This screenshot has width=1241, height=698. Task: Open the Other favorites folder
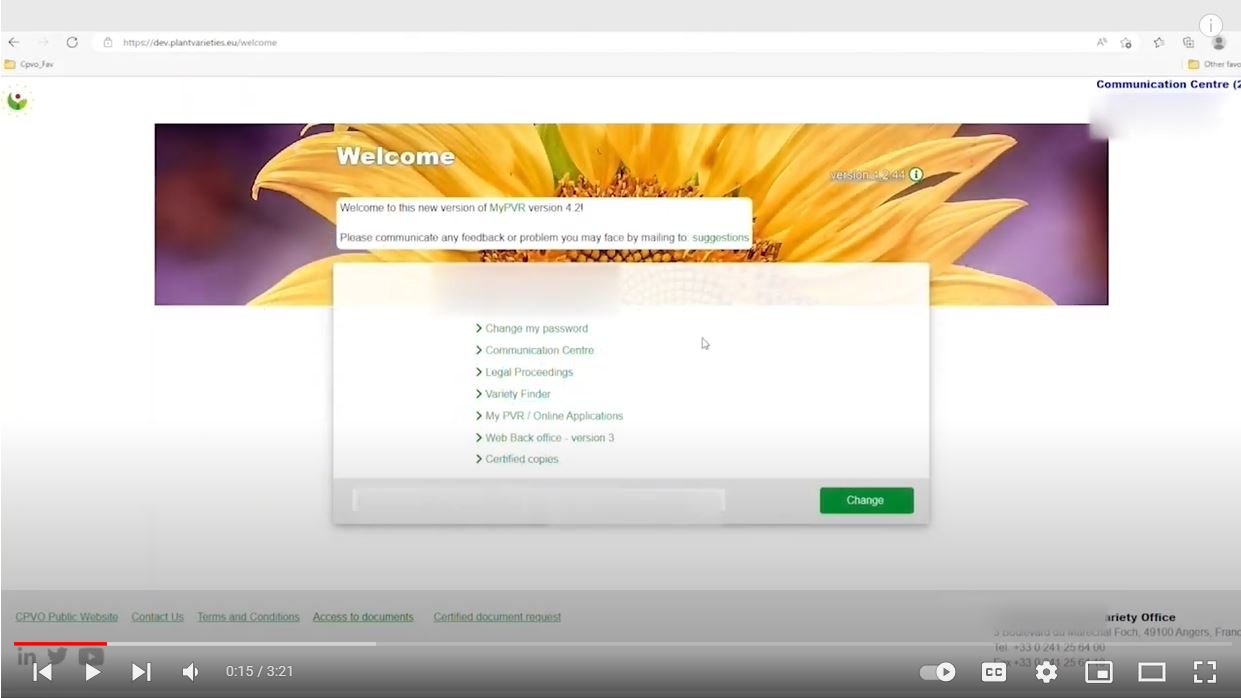click(x=1214, y=64)
